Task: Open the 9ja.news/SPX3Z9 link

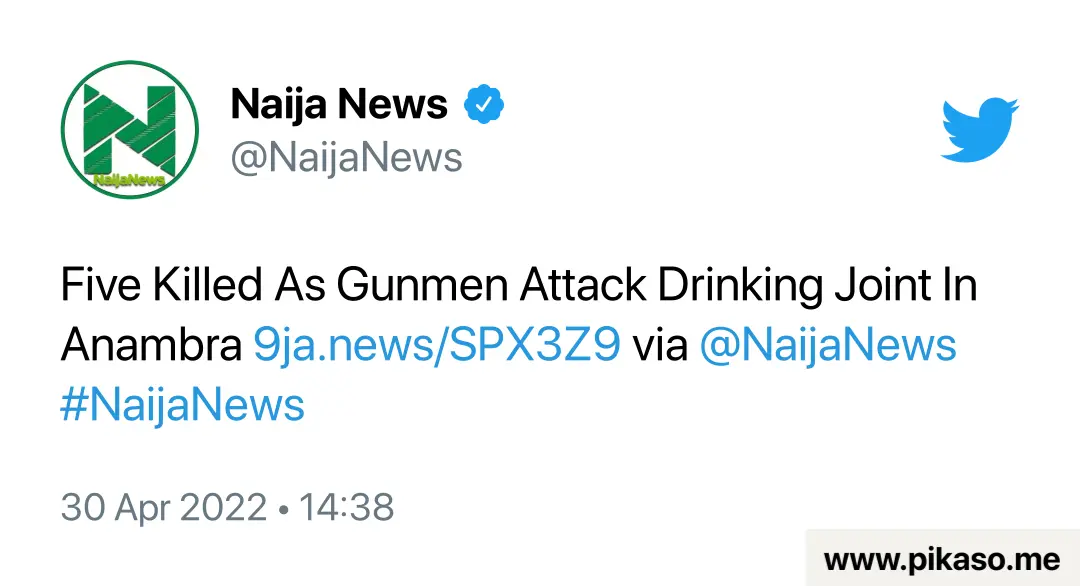Action: click(437, 344)
